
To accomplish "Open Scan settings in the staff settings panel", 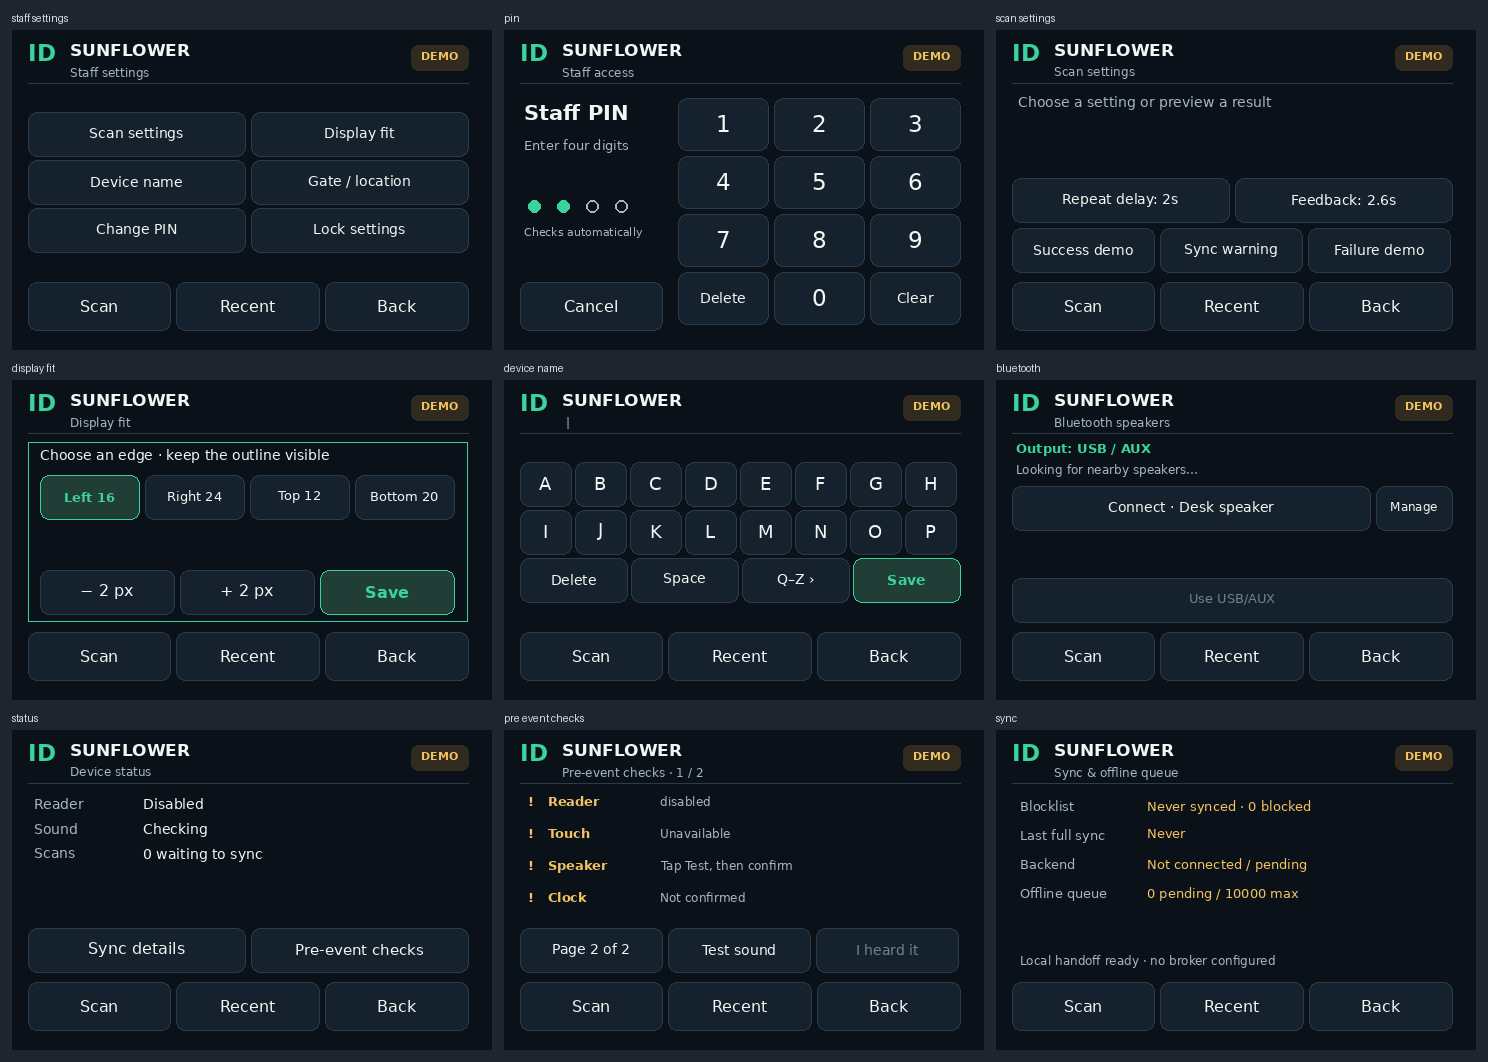I will click(x=137, y=134).
